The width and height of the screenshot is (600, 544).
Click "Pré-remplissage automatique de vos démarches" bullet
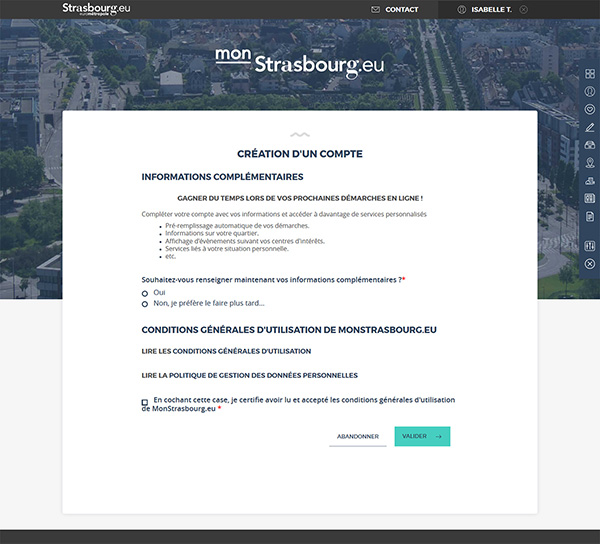[x=237, y=226]
